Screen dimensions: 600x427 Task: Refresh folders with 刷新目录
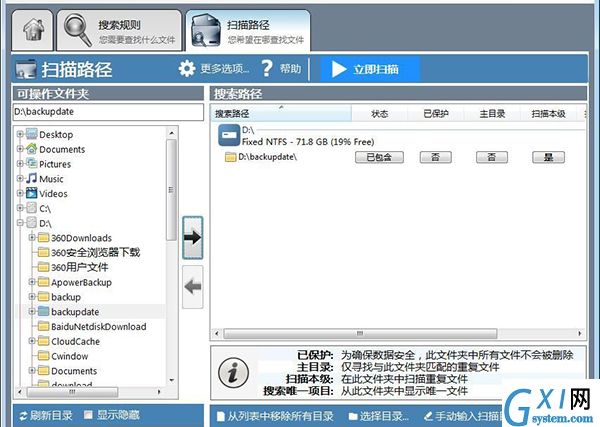click(x=46, y=415)
